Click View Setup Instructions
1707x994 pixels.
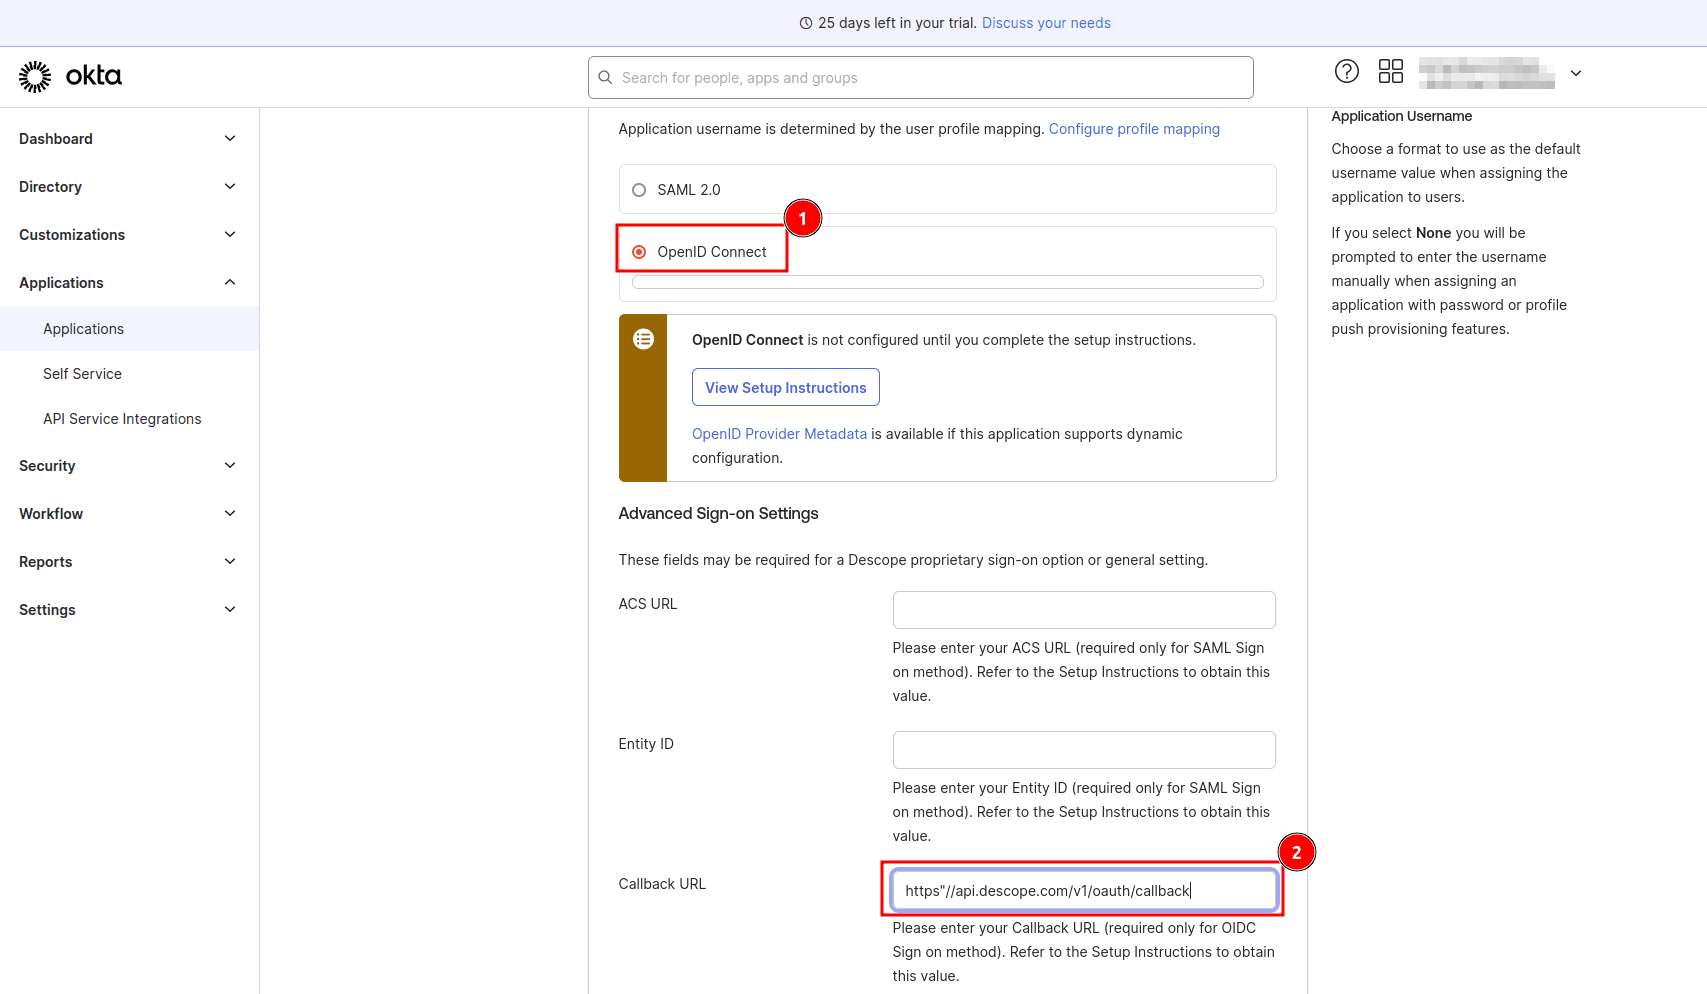pos(785,387)
